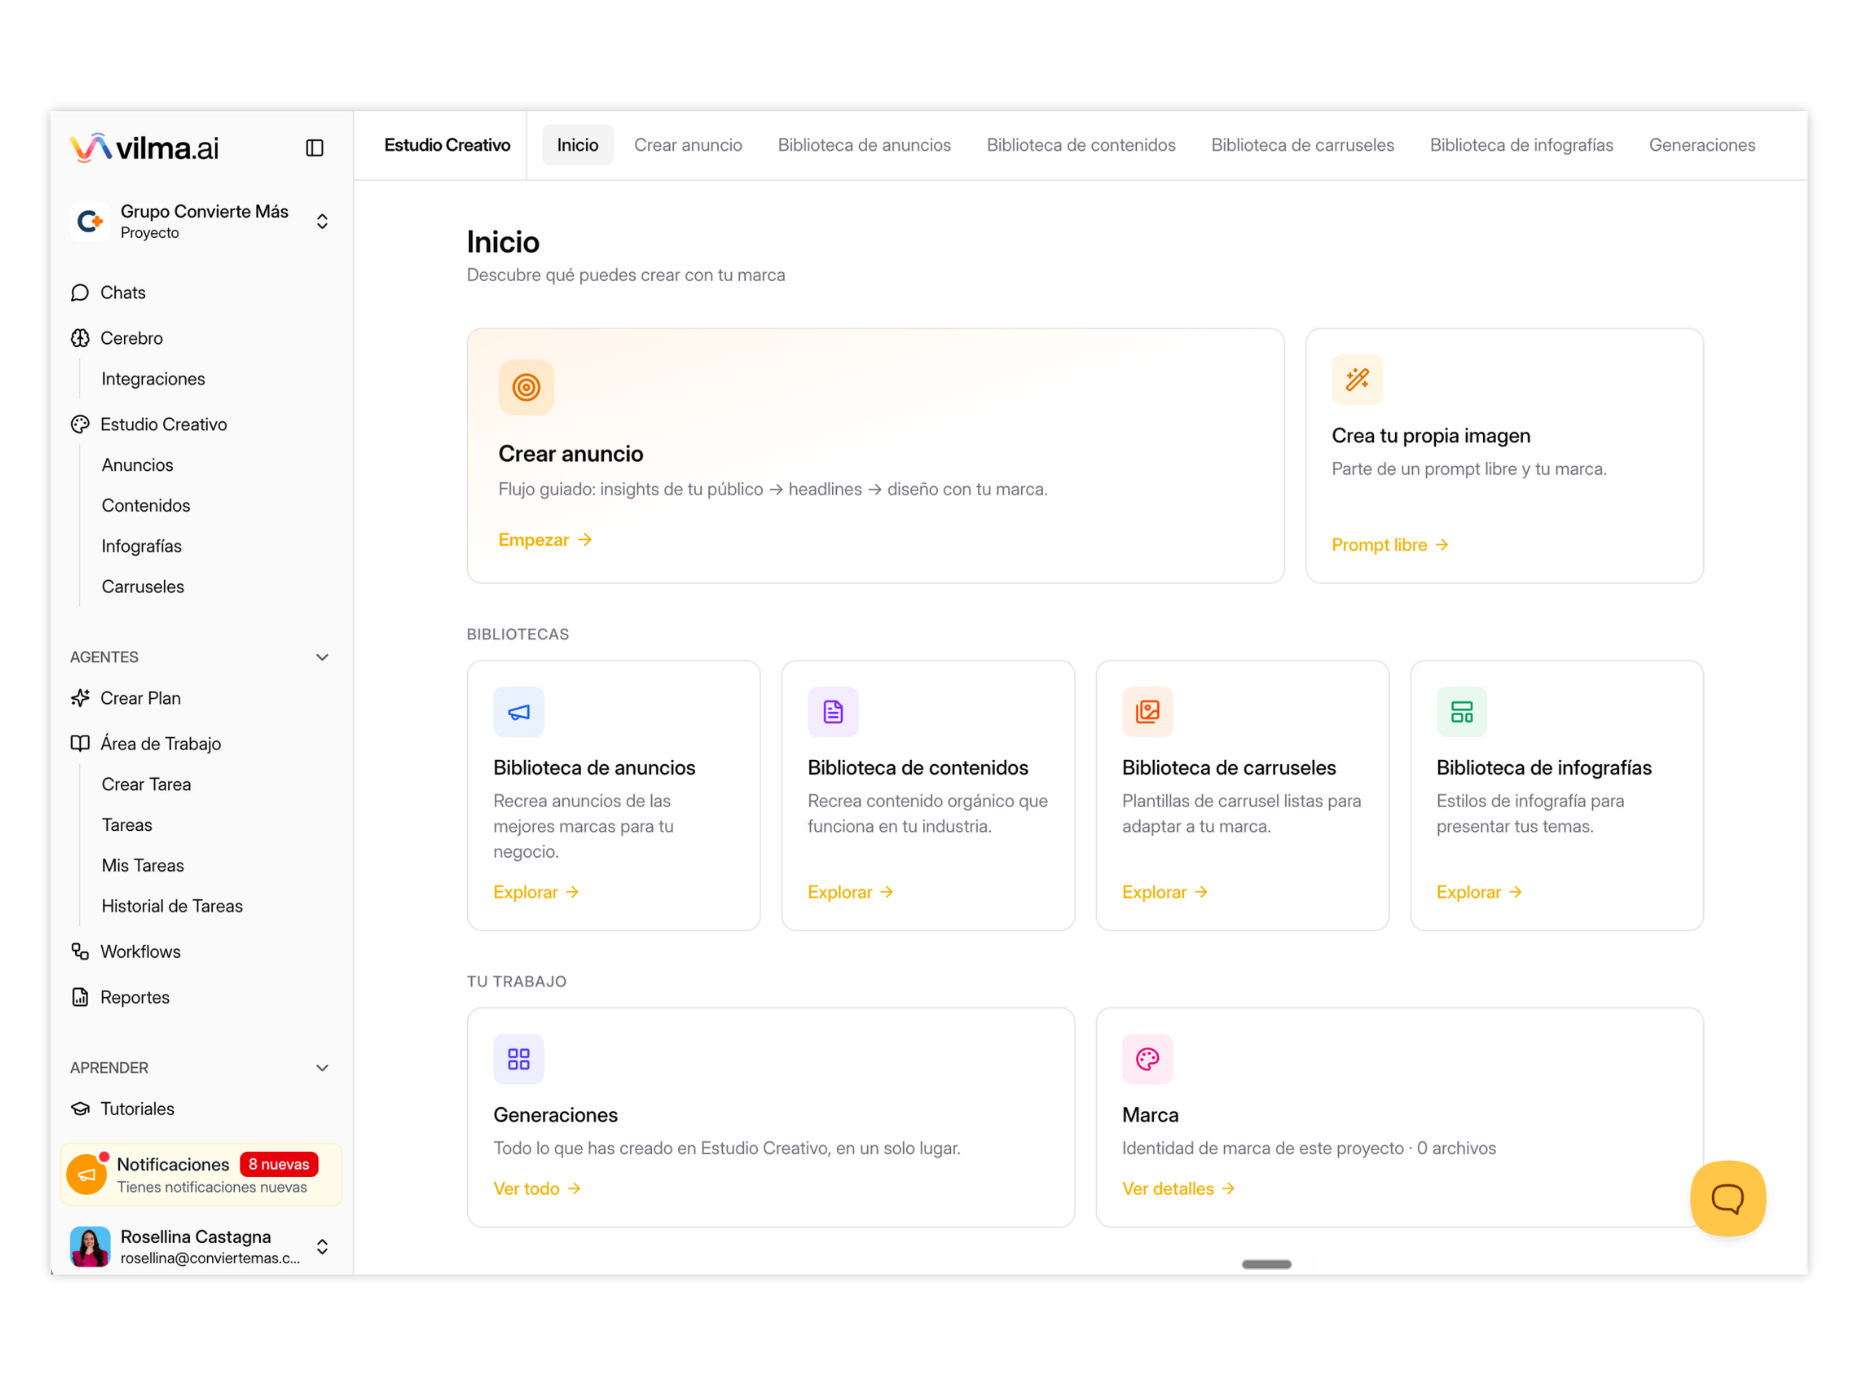Click the horizontal scrollbar at the page bottom
Image resolution: width=1859 pixels, height=1387 pixels.
[x=1266, y=1264]
